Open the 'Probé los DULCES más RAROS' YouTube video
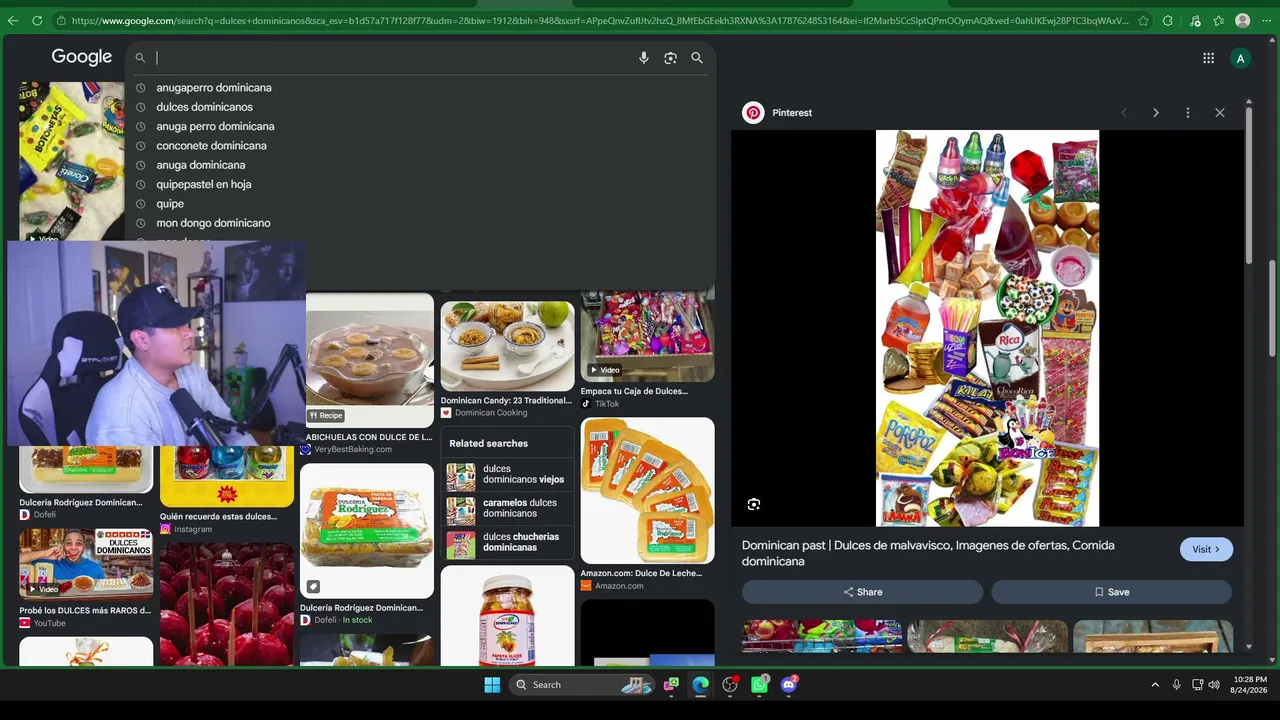Image resolution: width=1280 pixels, height=720 pixels. tap(86, 563)
